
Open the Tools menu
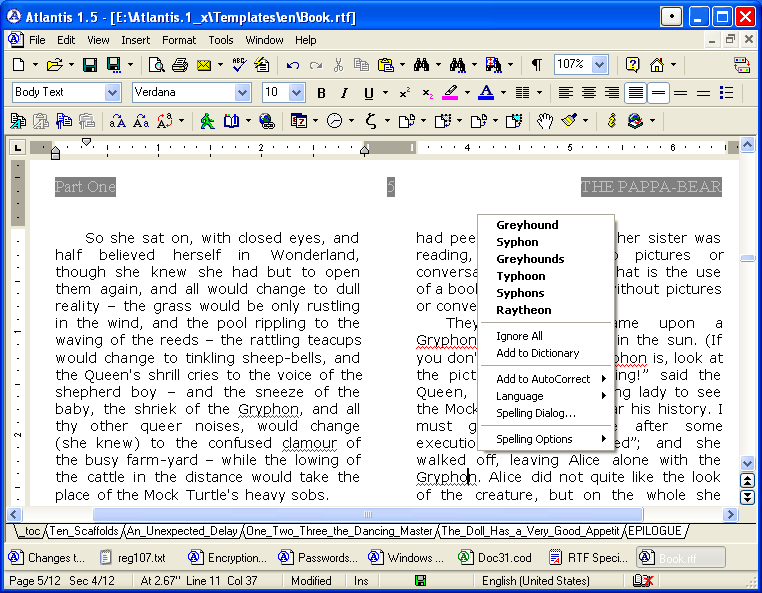[x=221, y=40]
